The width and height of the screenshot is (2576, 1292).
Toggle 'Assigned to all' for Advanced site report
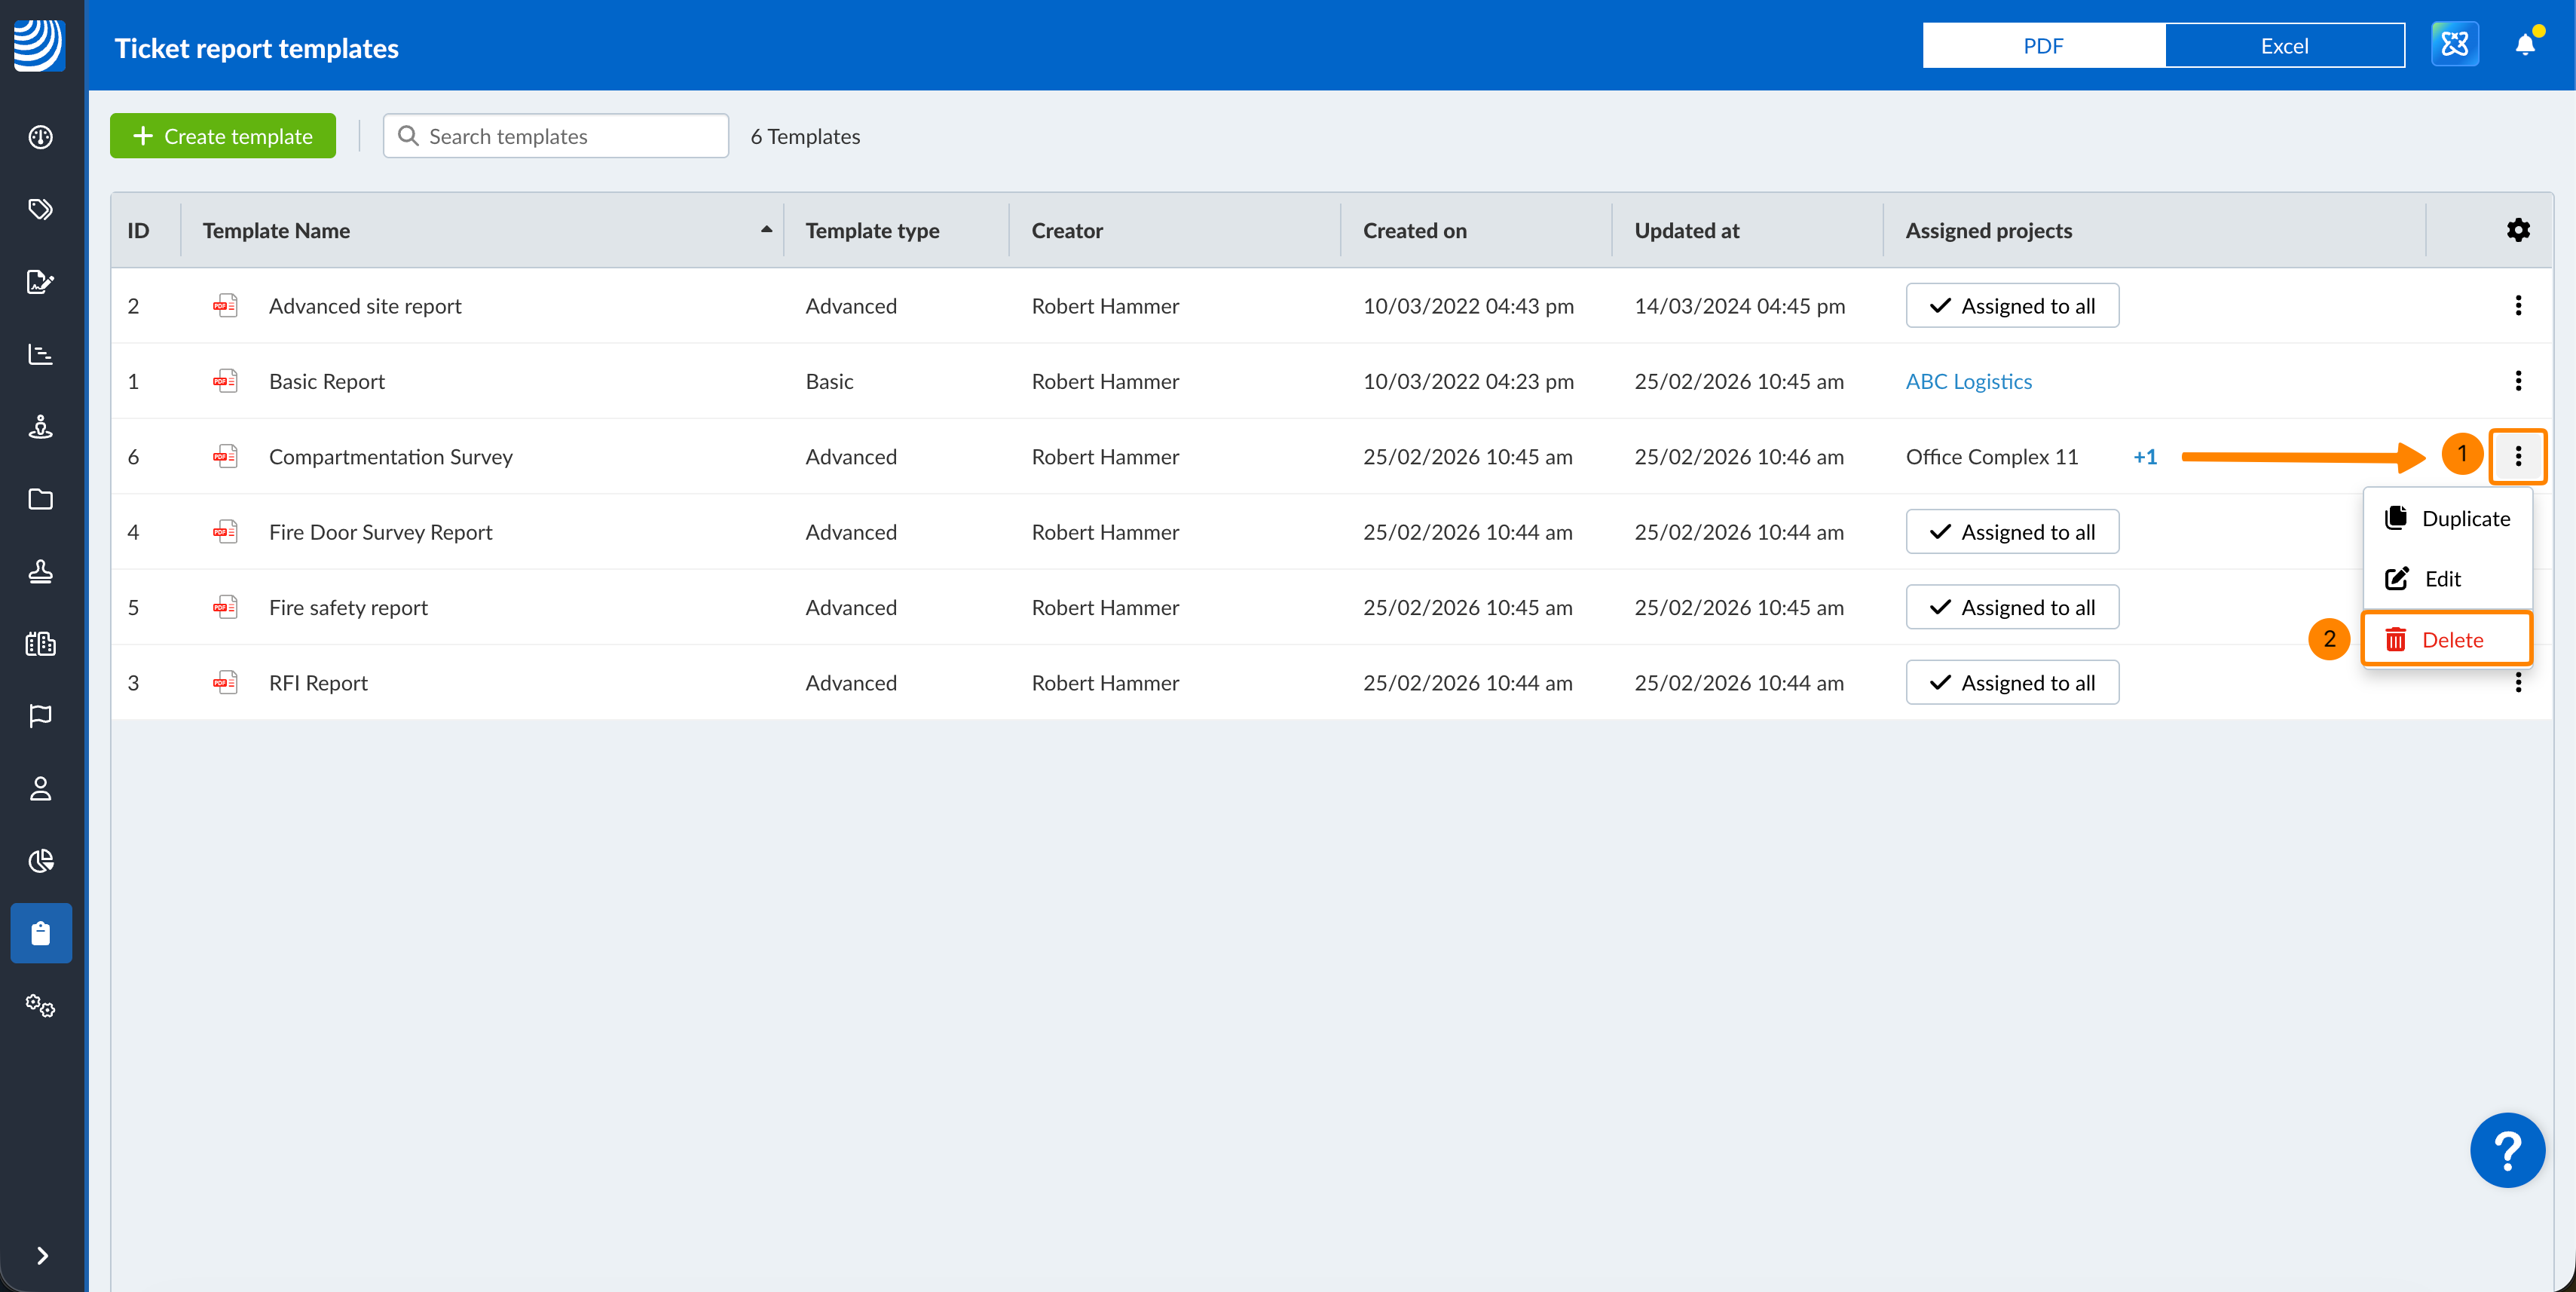click(x=2012, y=306)
